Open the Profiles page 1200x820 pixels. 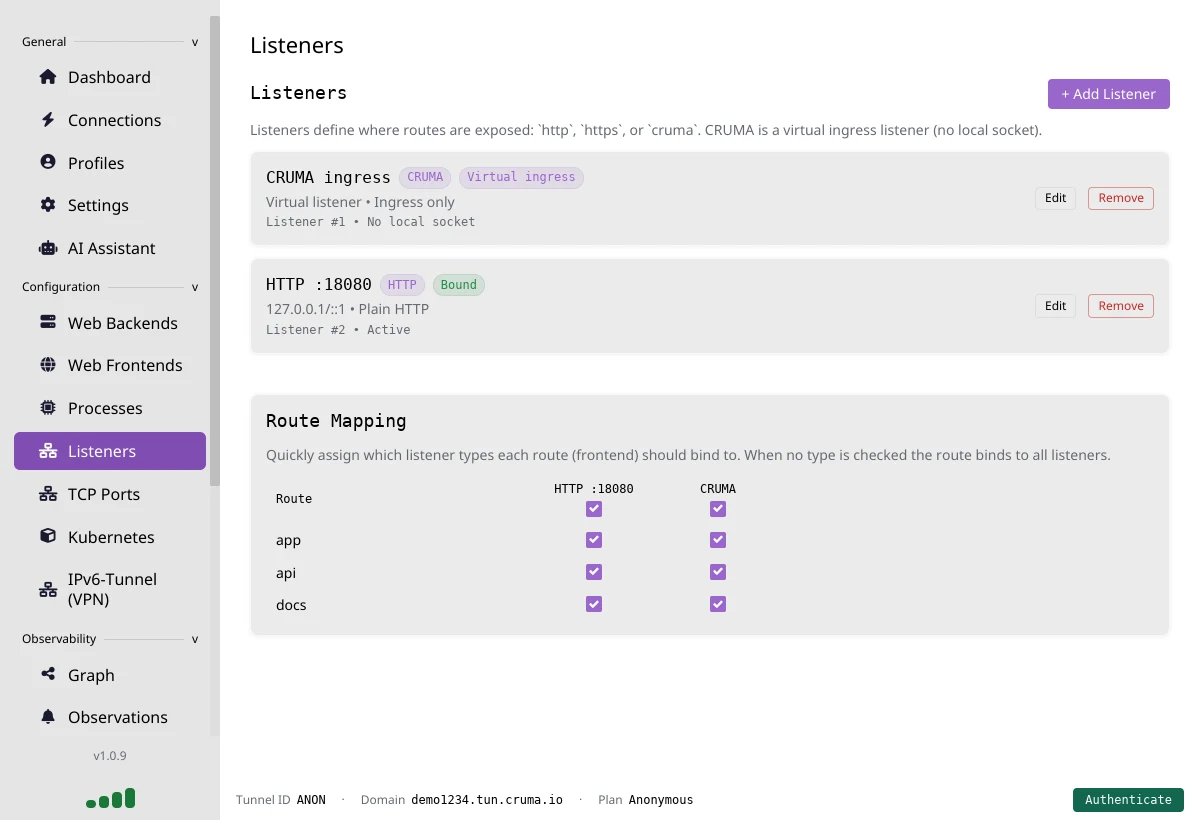(110, 163)
